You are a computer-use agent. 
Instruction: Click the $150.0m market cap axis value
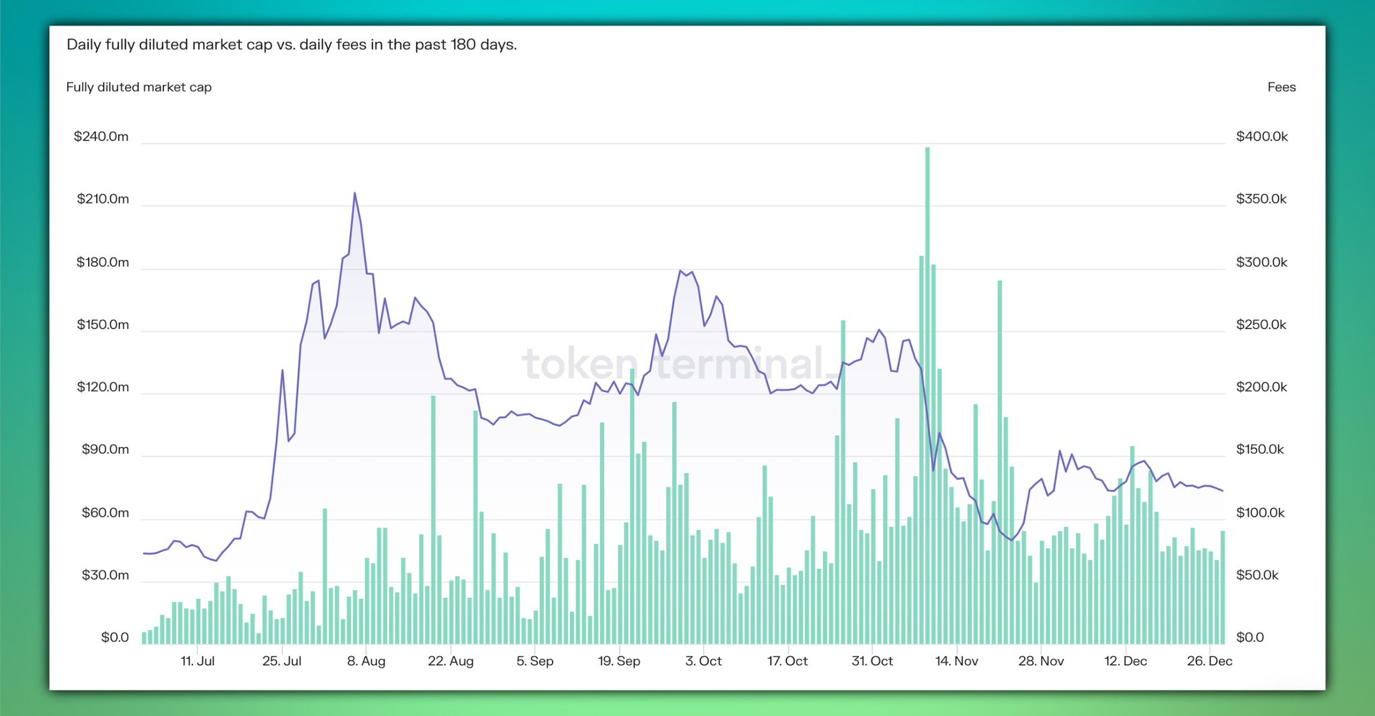click(102, 325)
